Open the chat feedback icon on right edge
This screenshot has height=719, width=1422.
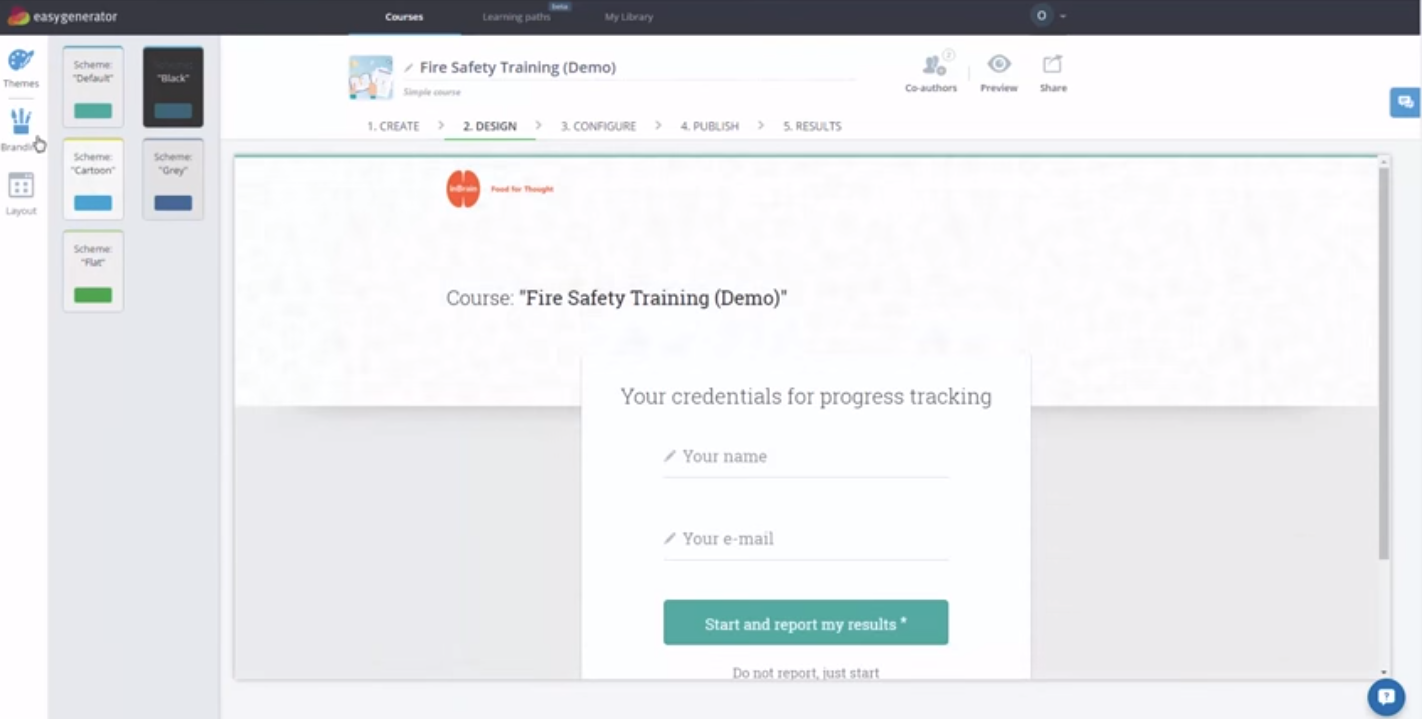(x=1405, y=102)
